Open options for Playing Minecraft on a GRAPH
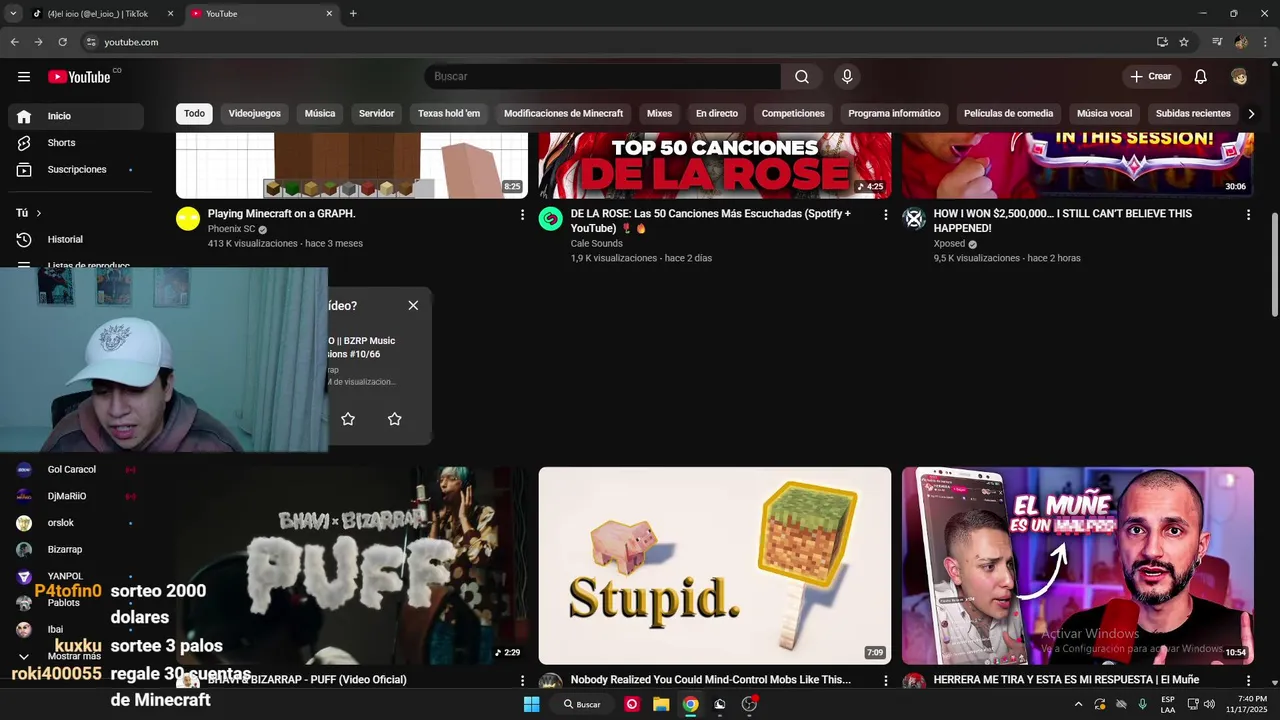 tap(522, 215)
